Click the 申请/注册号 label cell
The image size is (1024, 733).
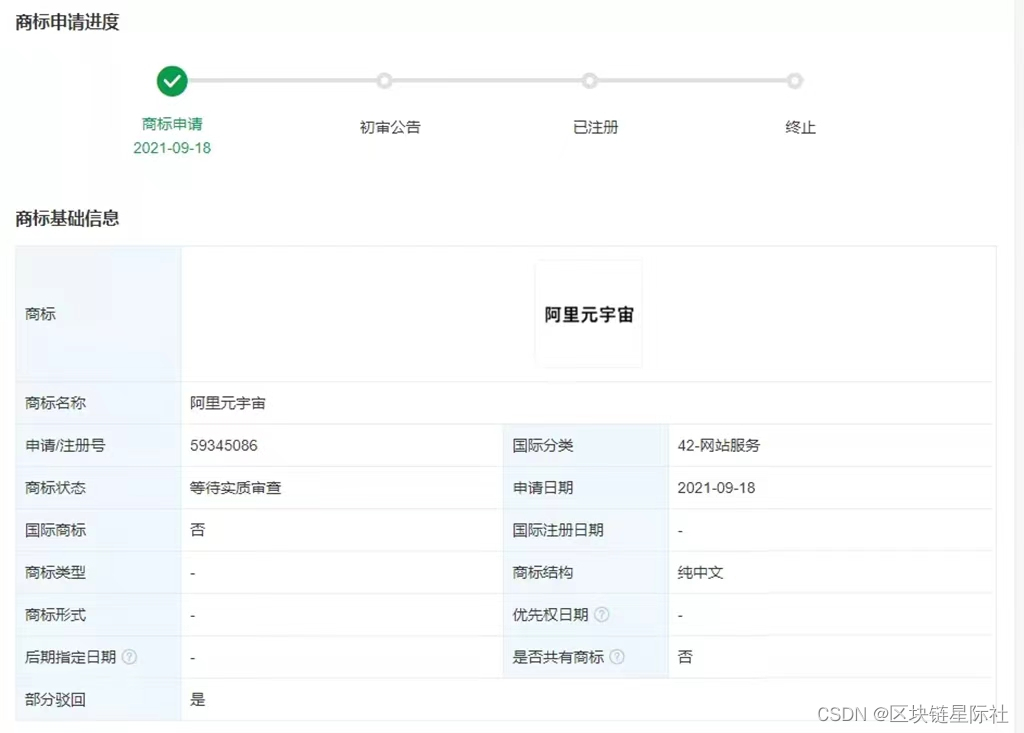(x=98, y=446)
